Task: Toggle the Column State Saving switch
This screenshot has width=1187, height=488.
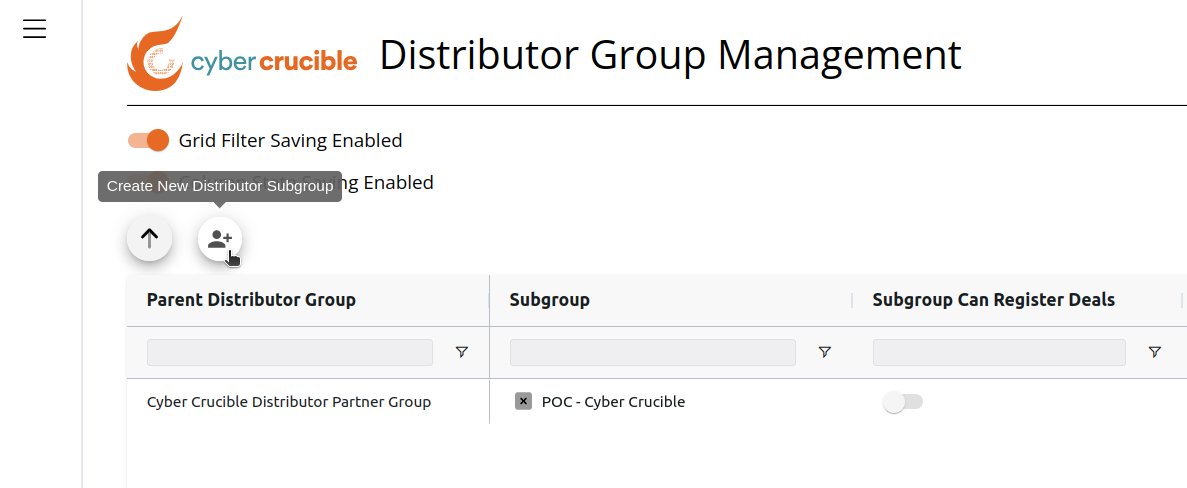Action: (148, 182)
